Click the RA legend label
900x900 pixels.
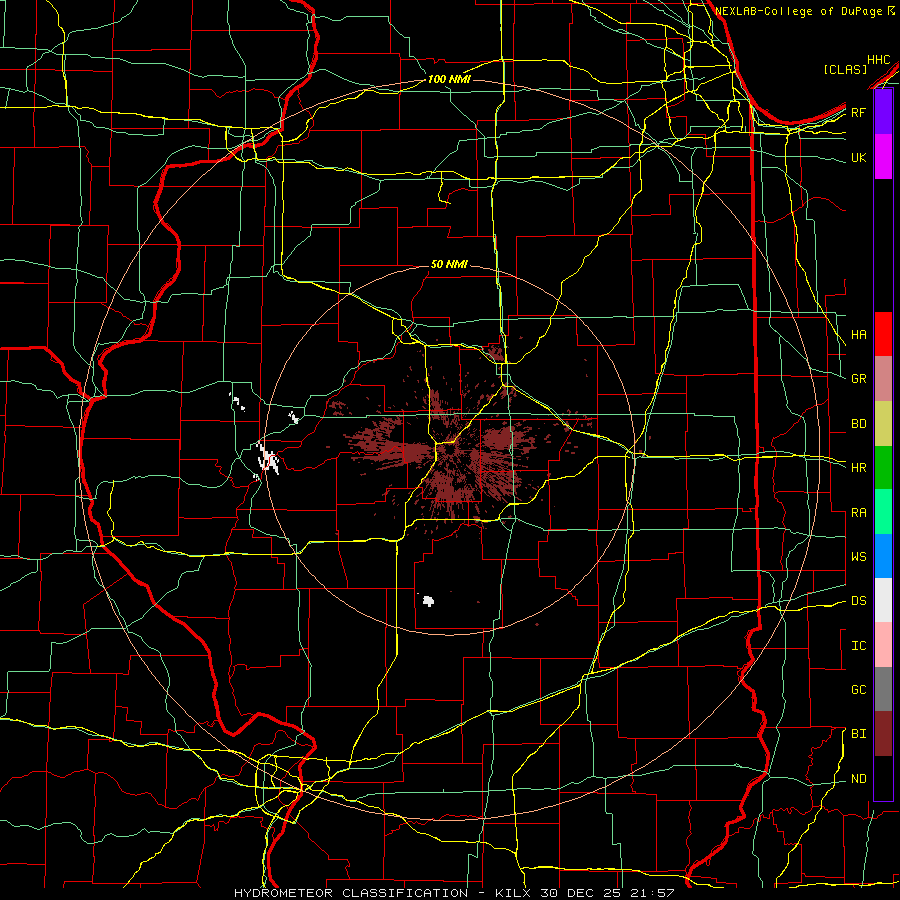(859, 513)
